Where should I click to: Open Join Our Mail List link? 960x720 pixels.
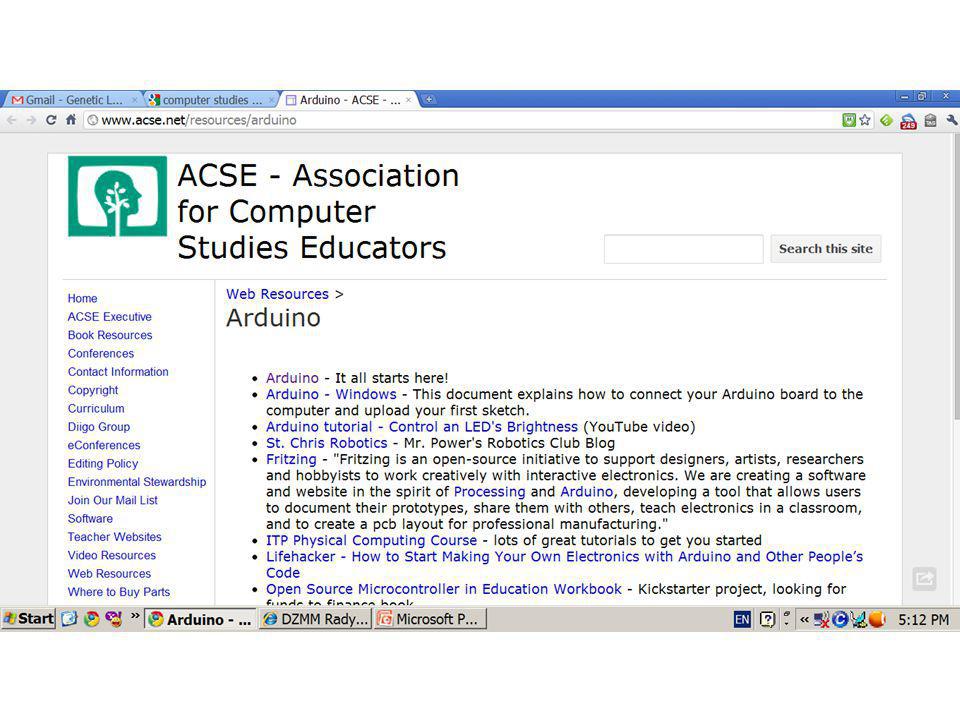[113, 500]
